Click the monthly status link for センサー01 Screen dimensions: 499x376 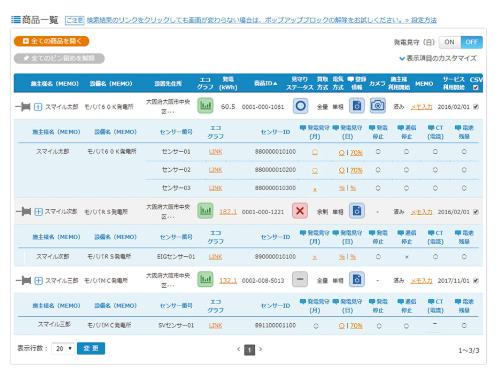tap(315, 152)
